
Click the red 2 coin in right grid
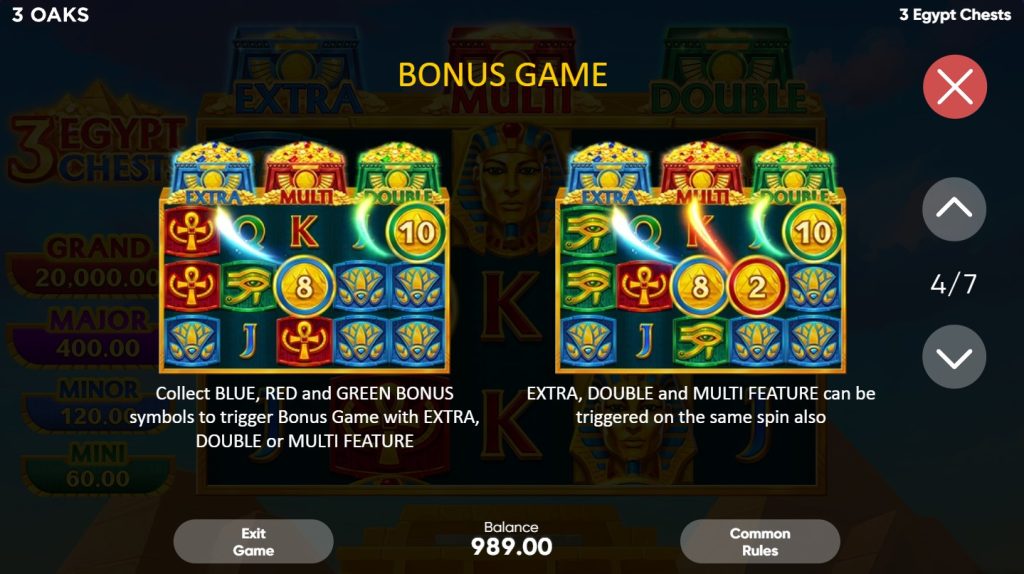(756, 287)
